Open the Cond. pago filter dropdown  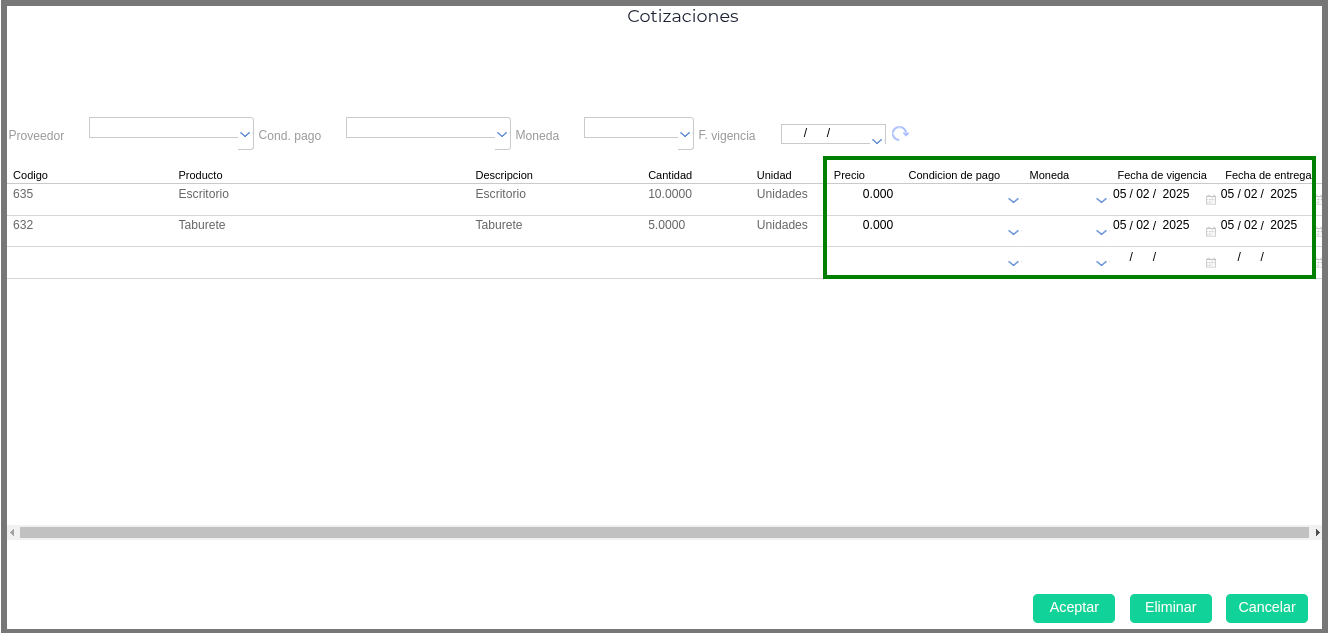pyautogui.click(x=502, y=134)
